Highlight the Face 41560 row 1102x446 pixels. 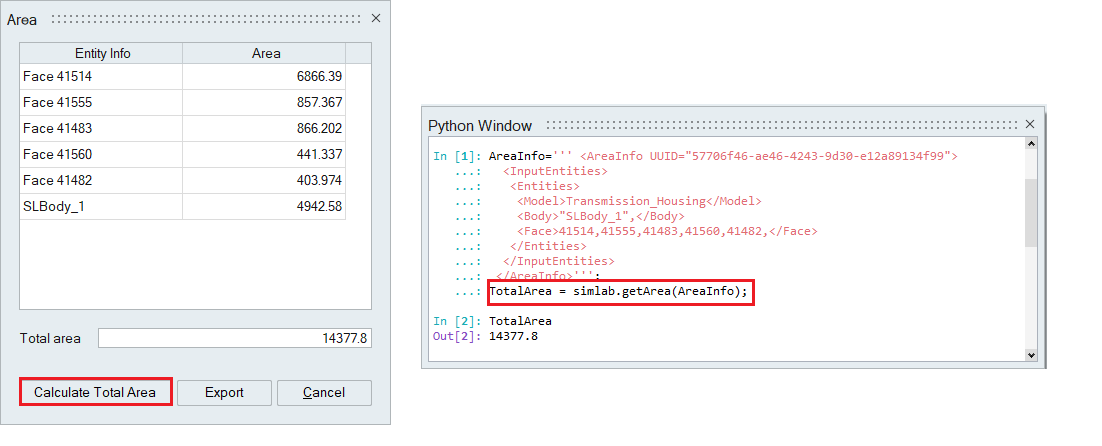[101, 154]
